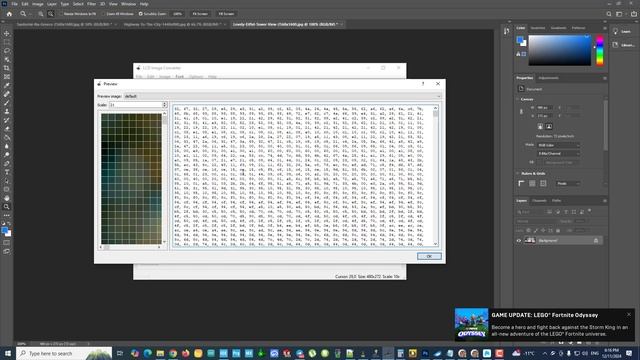The width and height of the screenshot is (640, 360).
Task: Click the Fill Screen button
Action: click(226, 14)
